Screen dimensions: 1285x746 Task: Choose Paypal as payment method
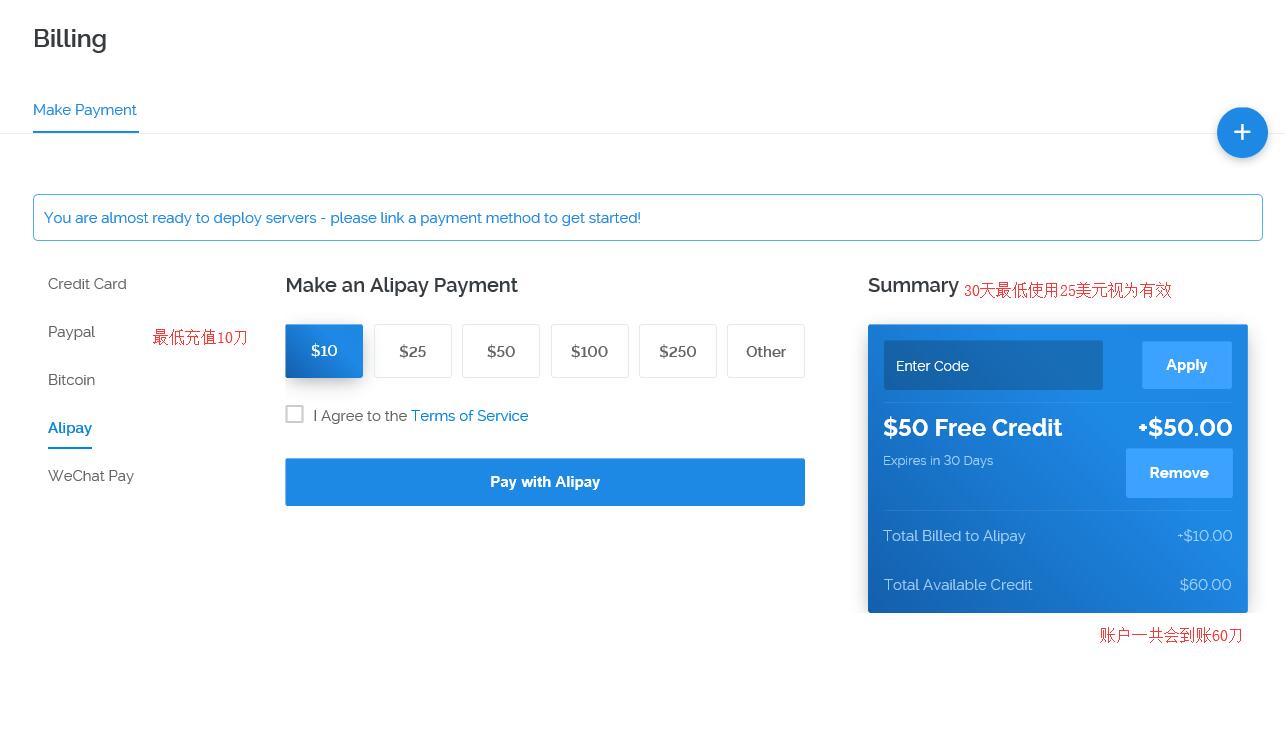(71, 332)
